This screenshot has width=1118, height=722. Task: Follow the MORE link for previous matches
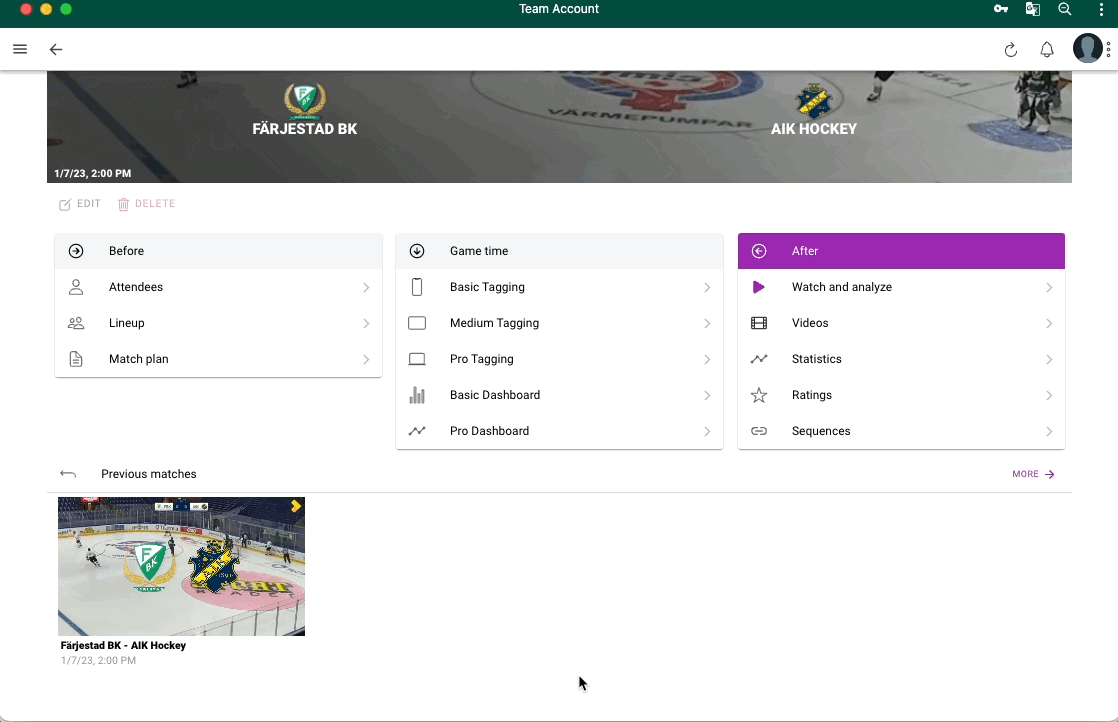[x=1033, y=474]
